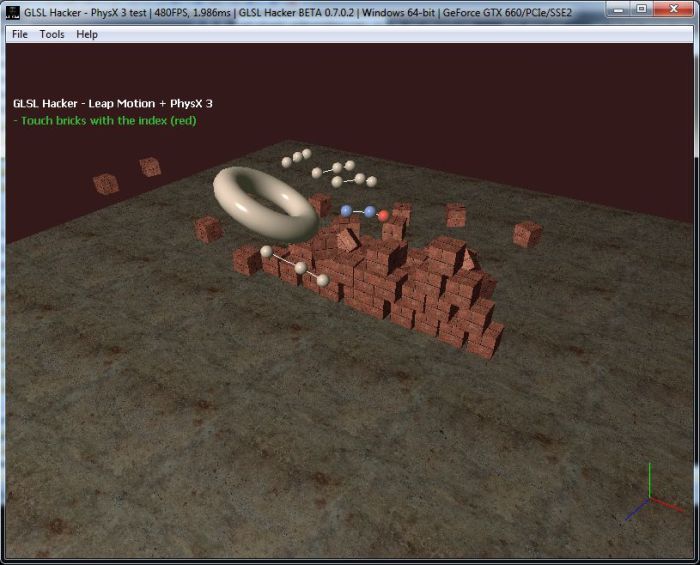700x565 pixels.
Task: Minimize the GLSL Hacker window
Action: click(618, 9)
